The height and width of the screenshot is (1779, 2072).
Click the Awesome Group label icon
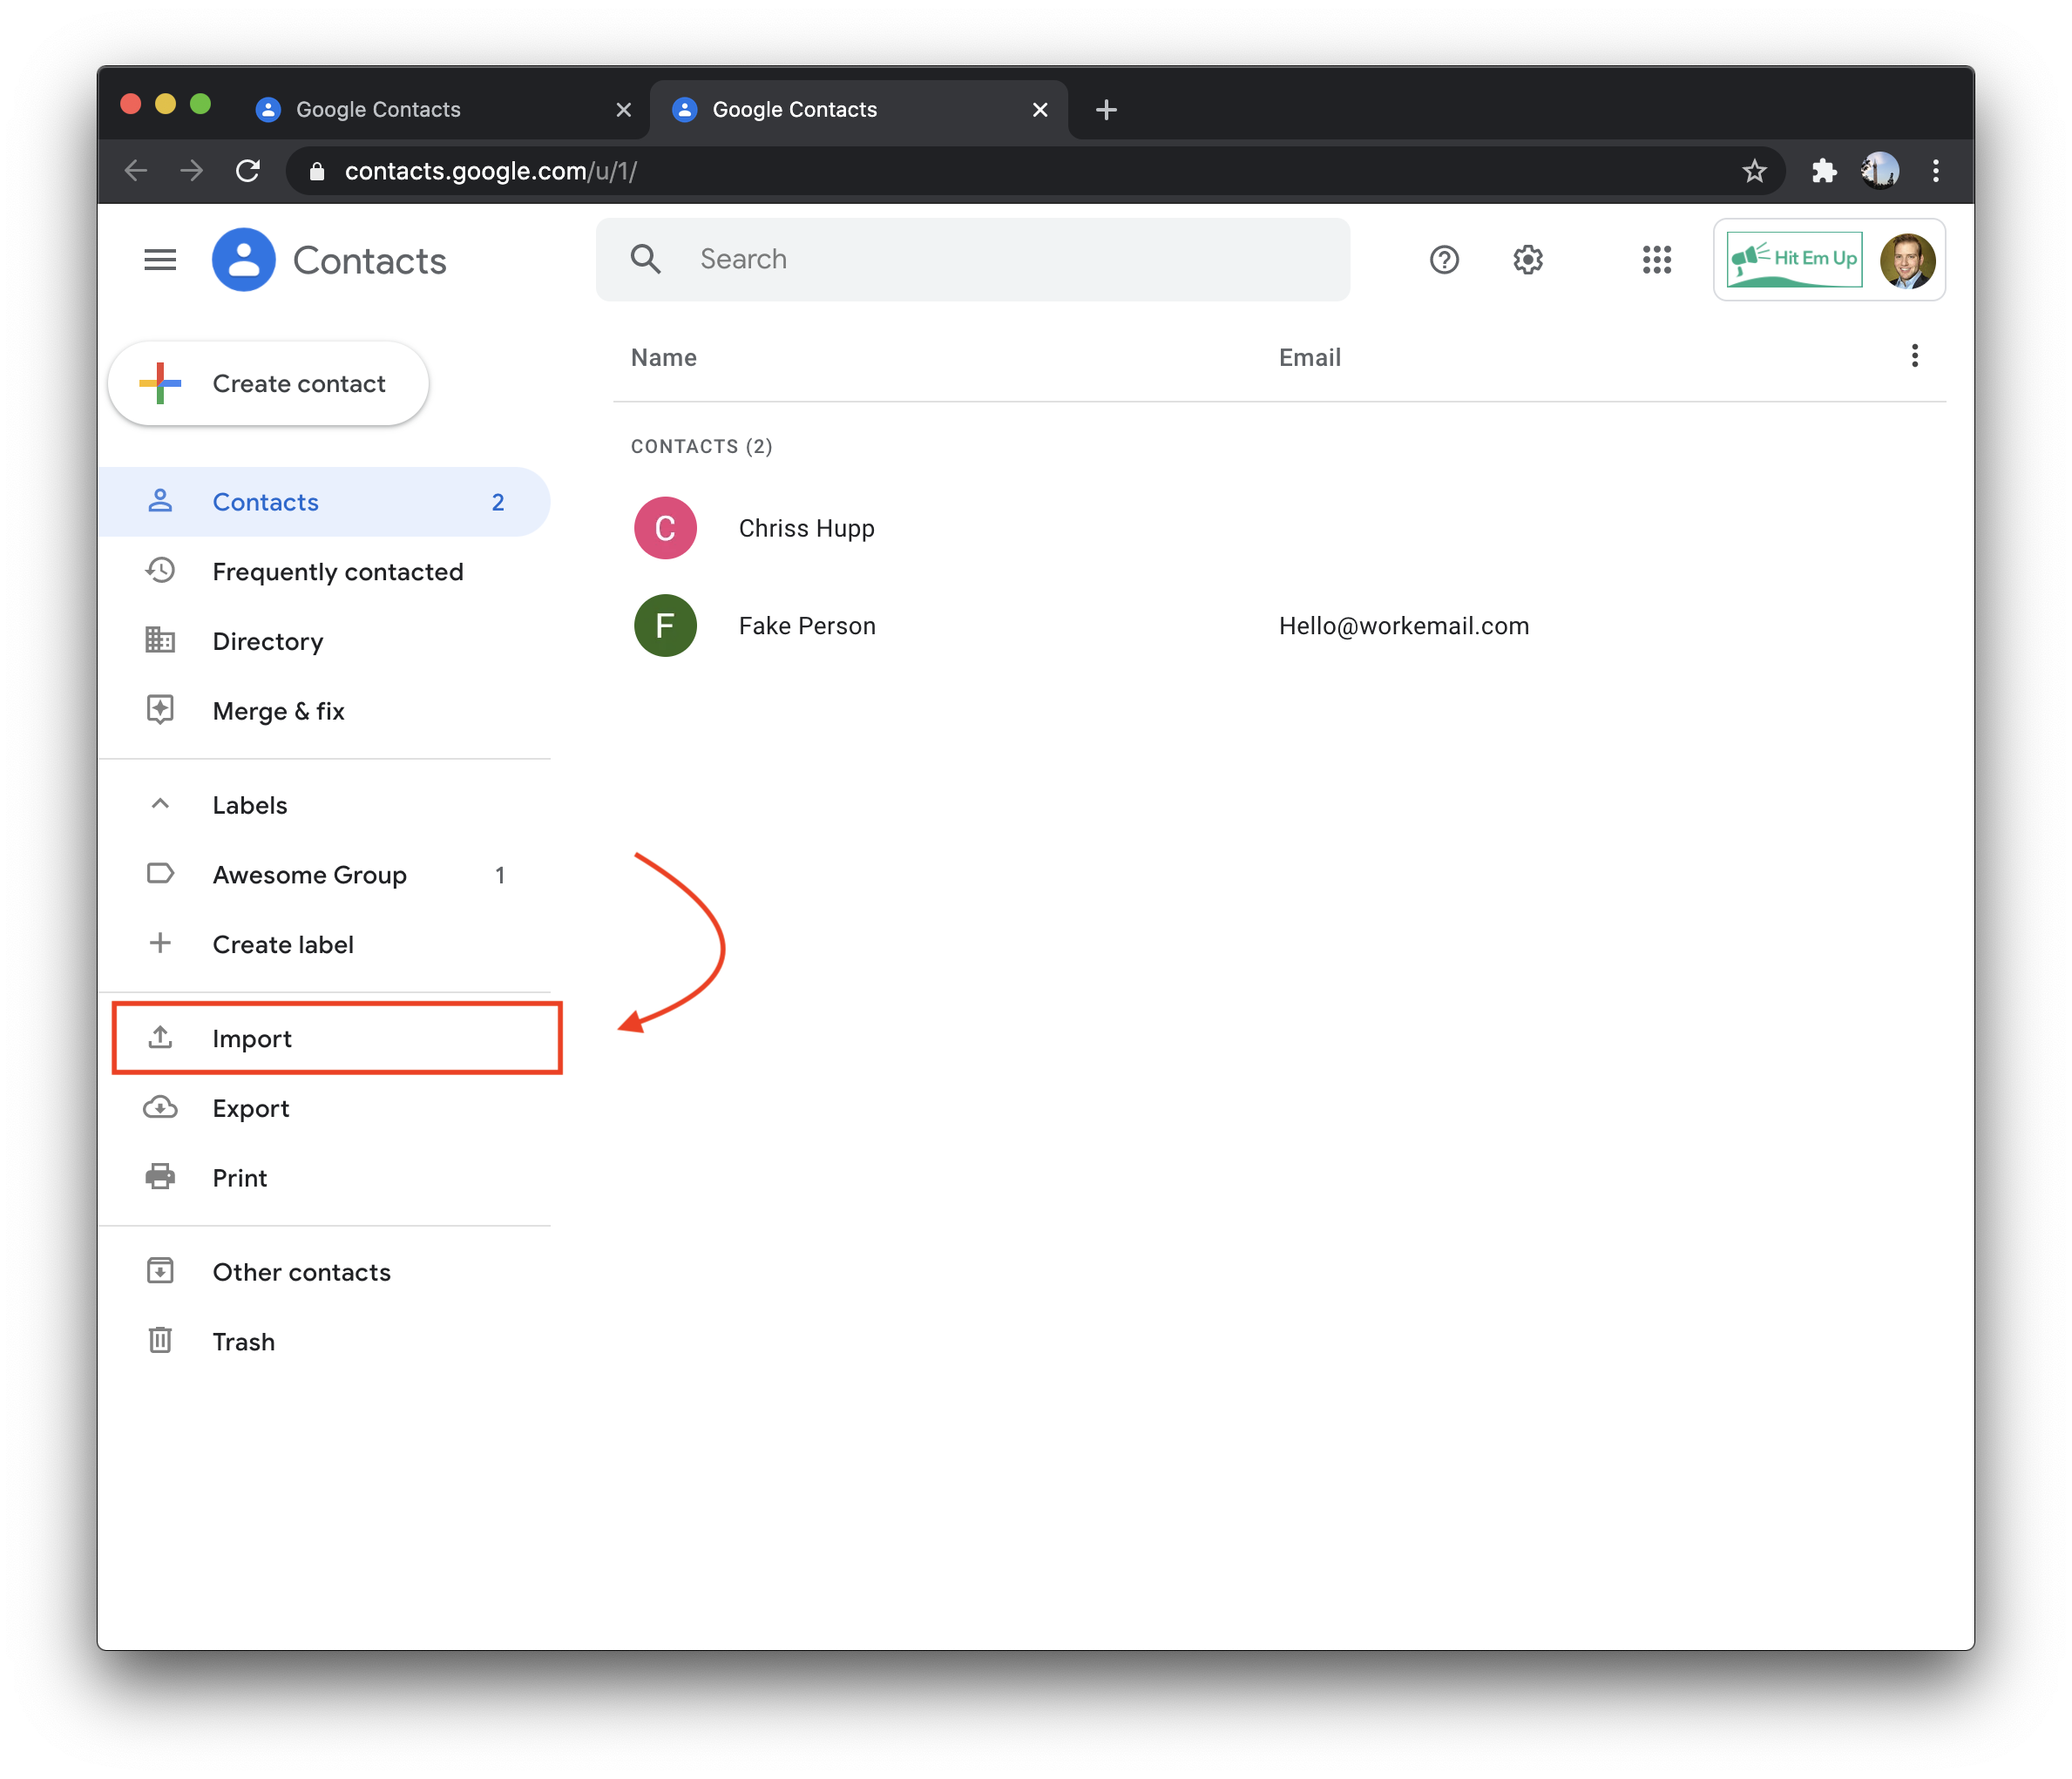[160, 874]
